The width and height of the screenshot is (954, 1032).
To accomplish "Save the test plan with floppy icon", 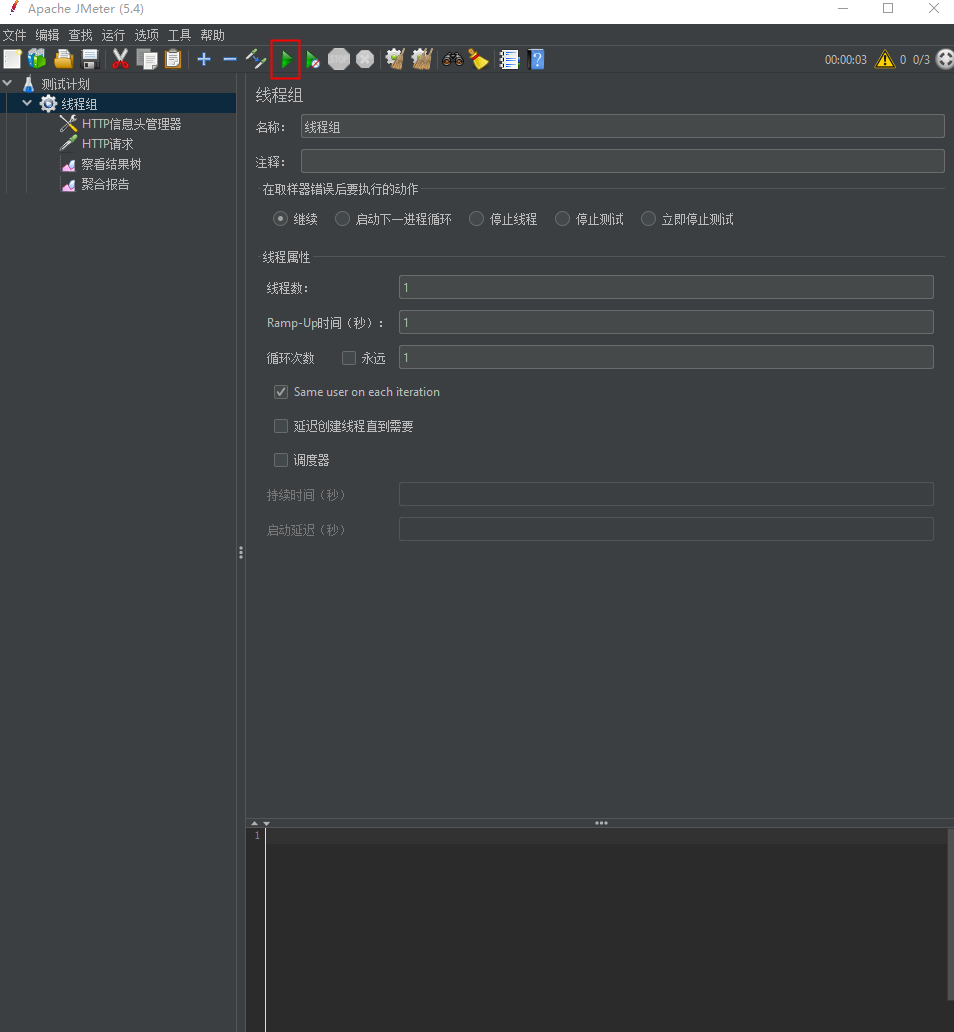I will (x=90, y=59).
